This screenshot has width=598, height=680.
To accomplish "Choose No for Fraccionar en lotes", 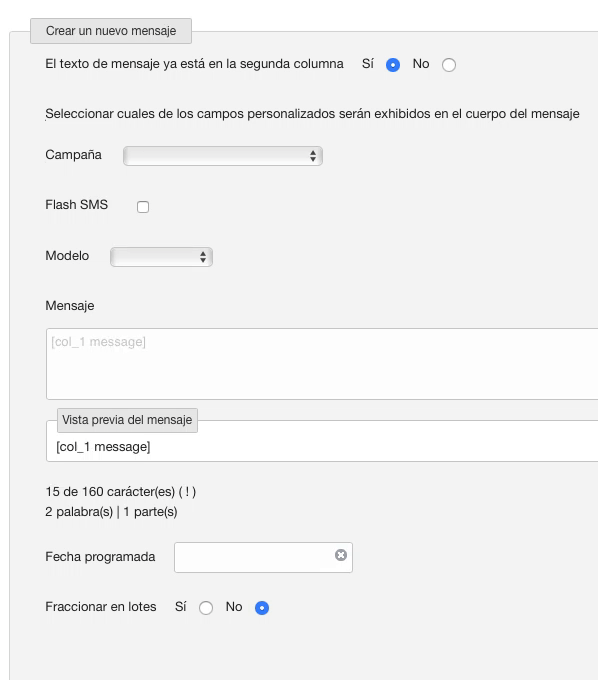I will 262,608.
